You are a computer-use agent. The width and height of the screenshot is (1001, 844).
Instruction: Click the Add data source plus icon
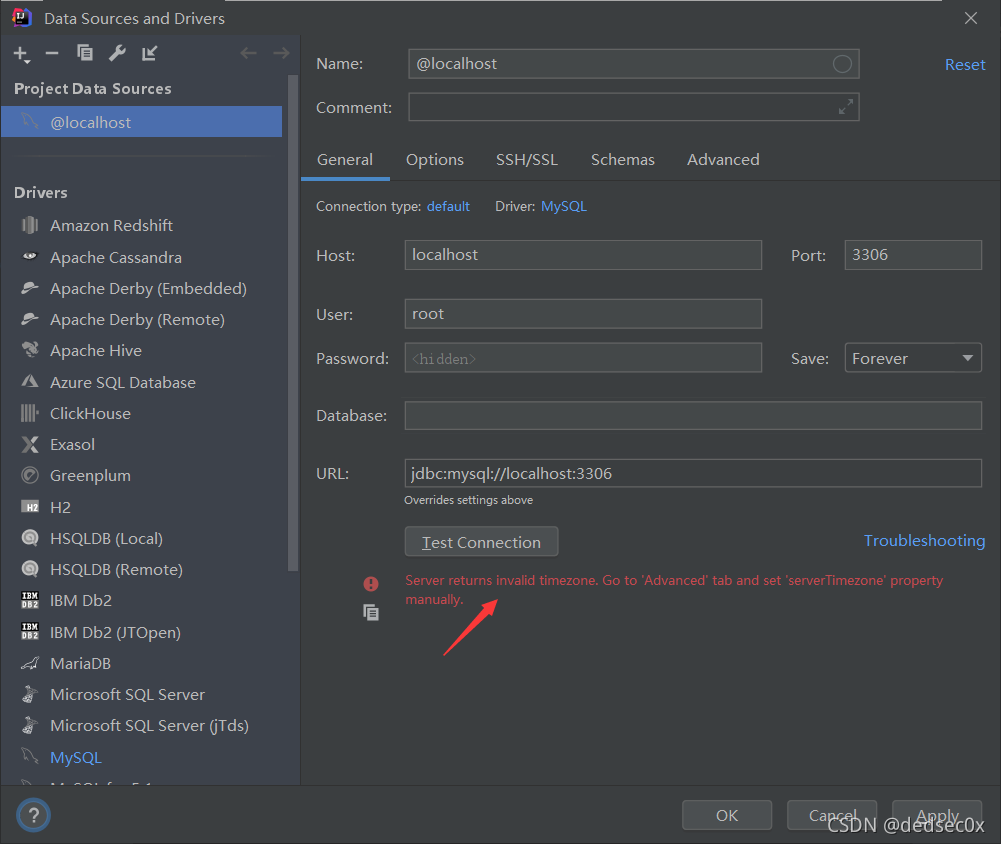[21, 54]
